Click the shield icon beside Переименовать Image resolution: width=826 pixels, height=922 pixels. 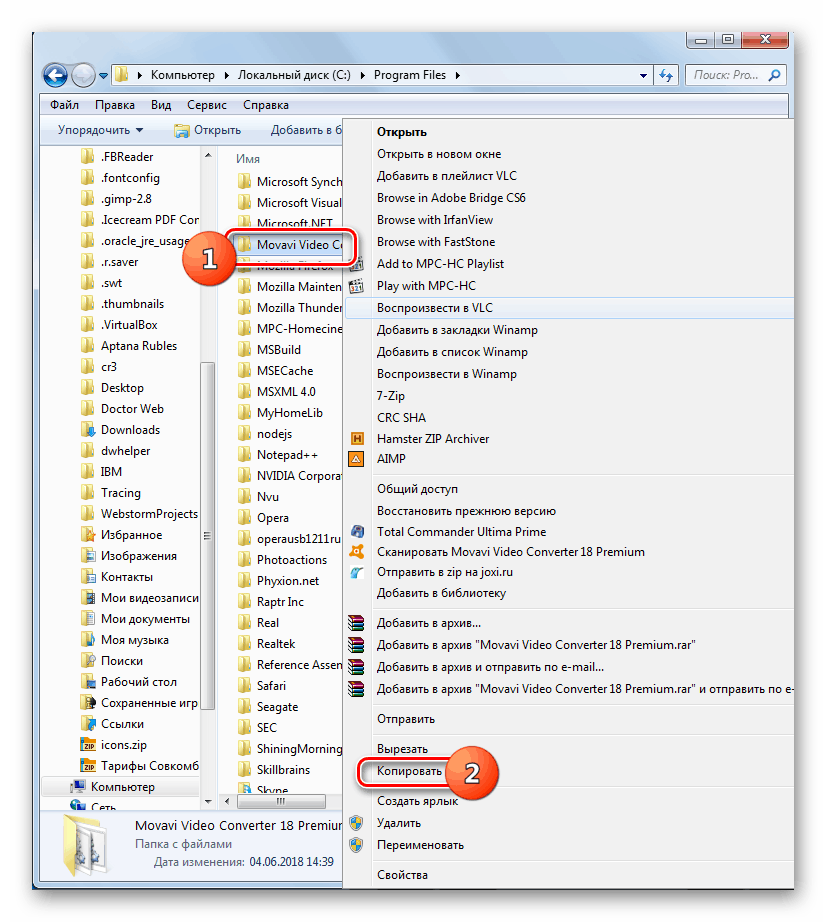point(356,845)
